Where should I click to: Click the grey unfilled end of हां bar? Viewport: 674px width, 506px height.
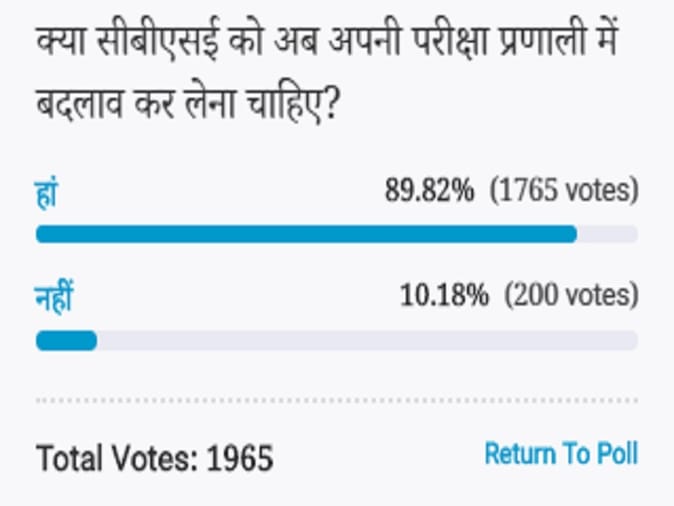coord(607,234)
